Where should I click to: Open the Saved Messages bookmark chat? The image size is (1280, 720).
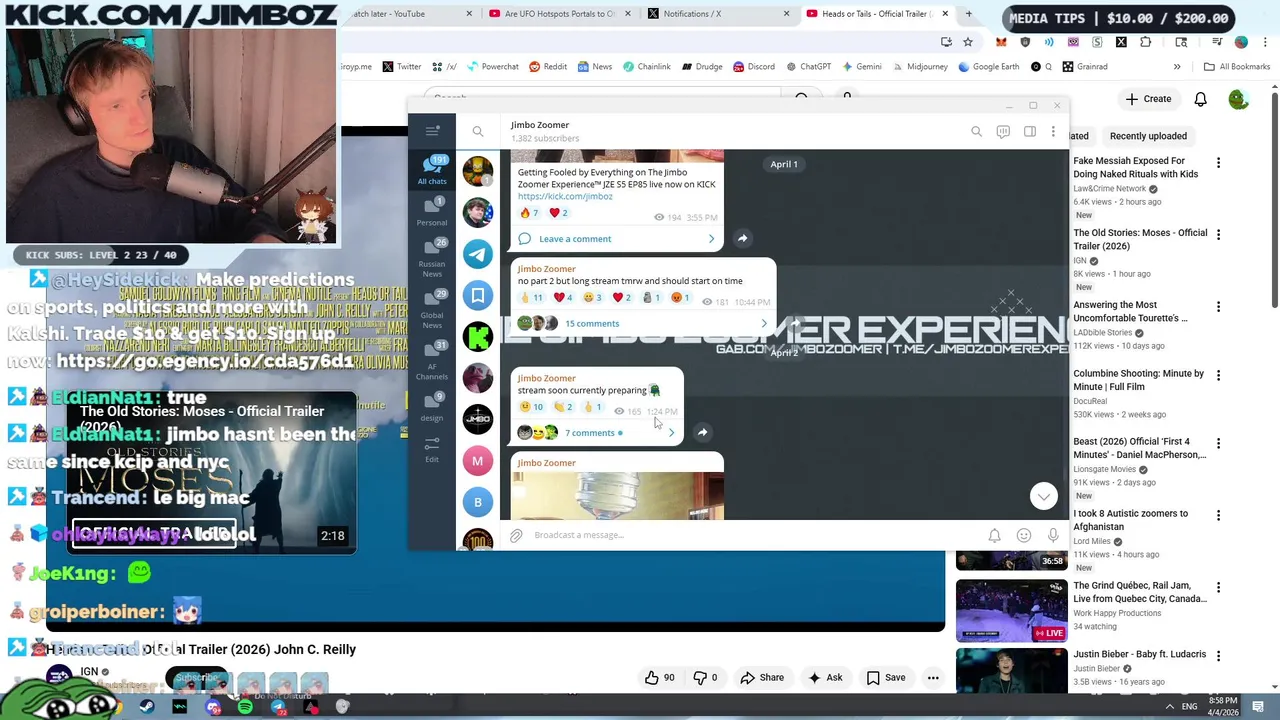478,295
